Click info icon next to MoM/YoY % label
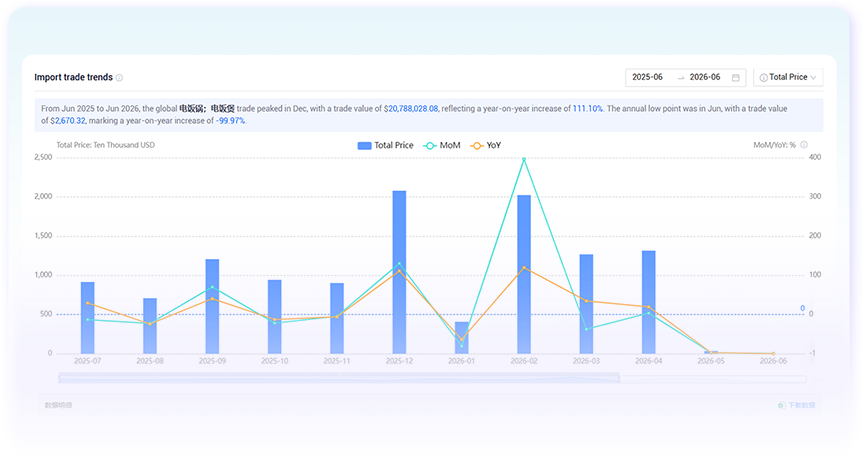This screenshot has width=862, height=456. coord(804,145)
